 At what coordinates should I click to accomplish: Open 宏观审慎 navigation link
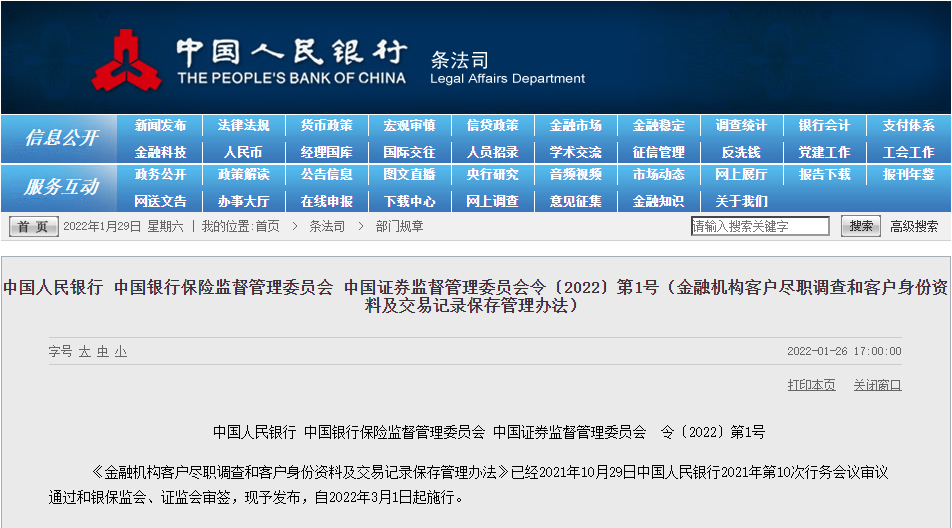[409, 126]
